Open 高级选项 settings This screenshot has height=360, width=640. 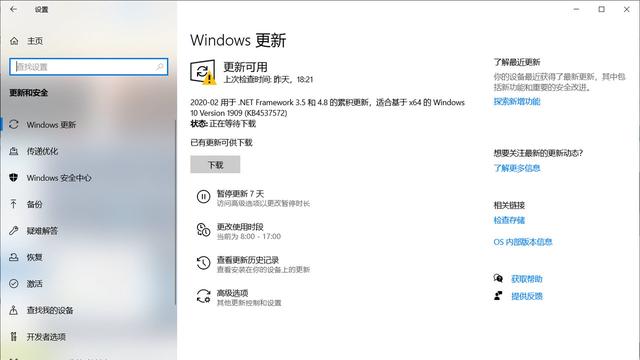click(x=239, y=298)
